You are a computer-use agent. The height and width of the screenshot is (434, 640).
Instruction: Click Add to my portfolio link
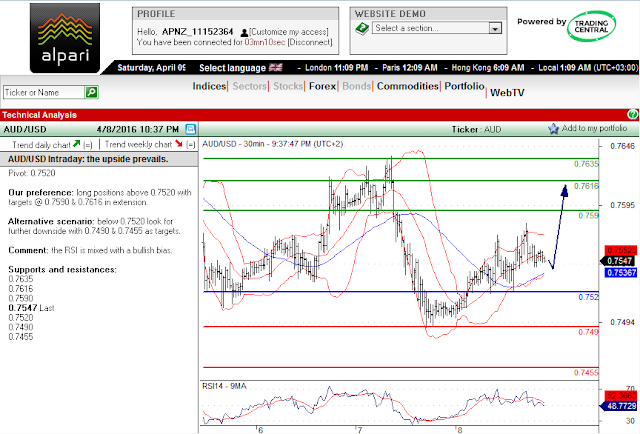[594, 128]
